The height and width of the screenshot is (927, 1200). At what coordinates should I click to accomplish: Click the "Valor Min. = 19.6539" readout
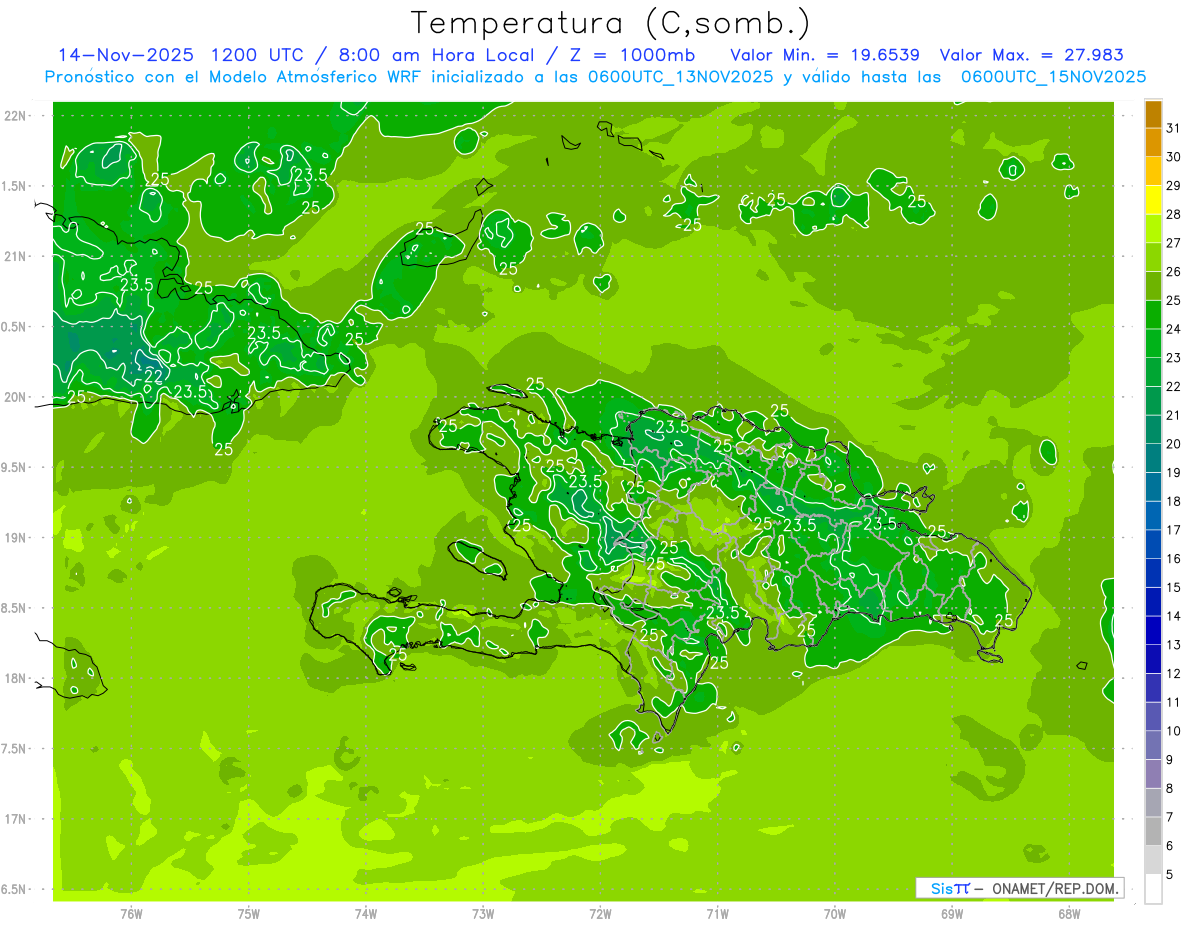(x=825, y=54)
